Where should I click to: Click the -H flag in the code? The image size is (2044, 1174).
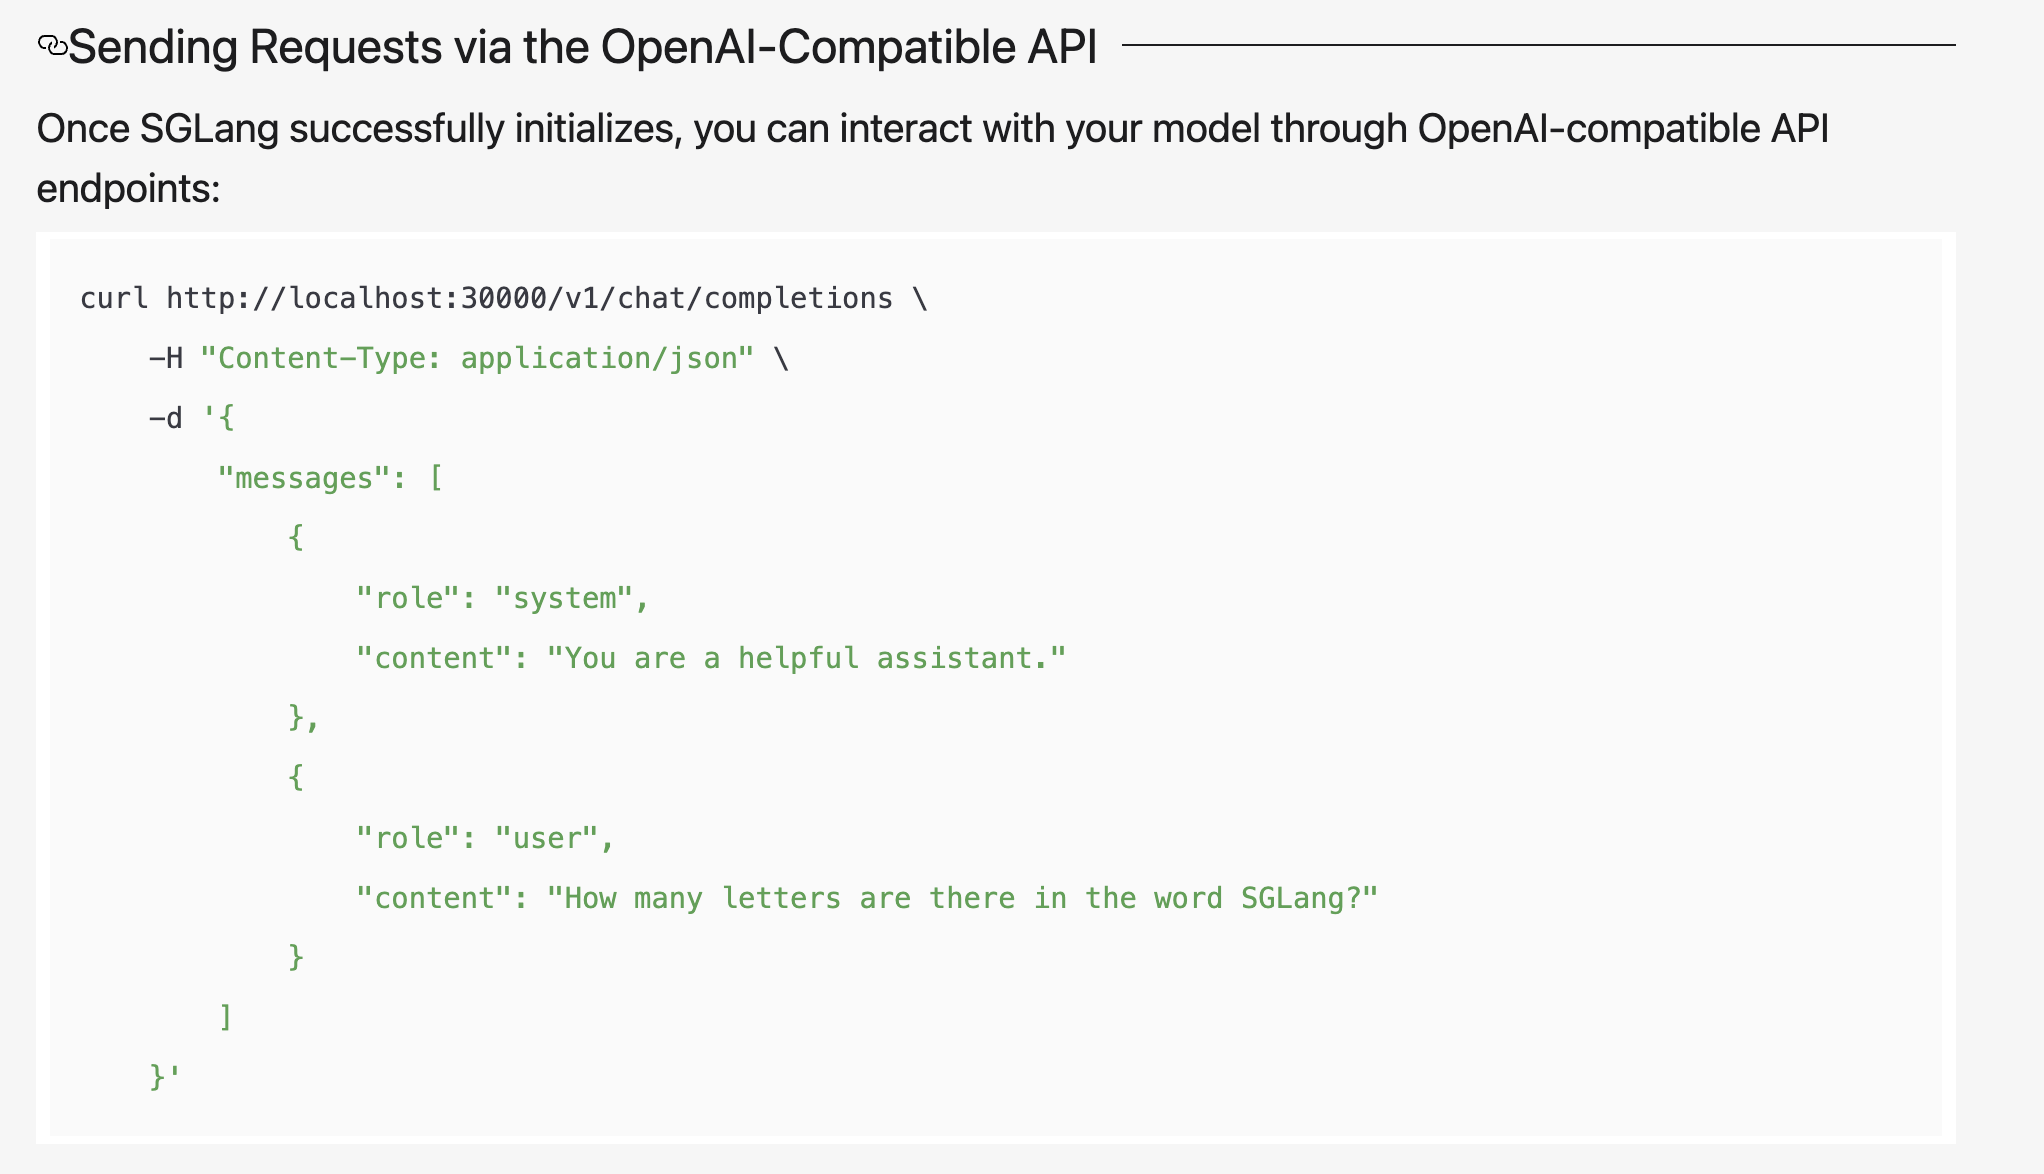click(166, 358)
